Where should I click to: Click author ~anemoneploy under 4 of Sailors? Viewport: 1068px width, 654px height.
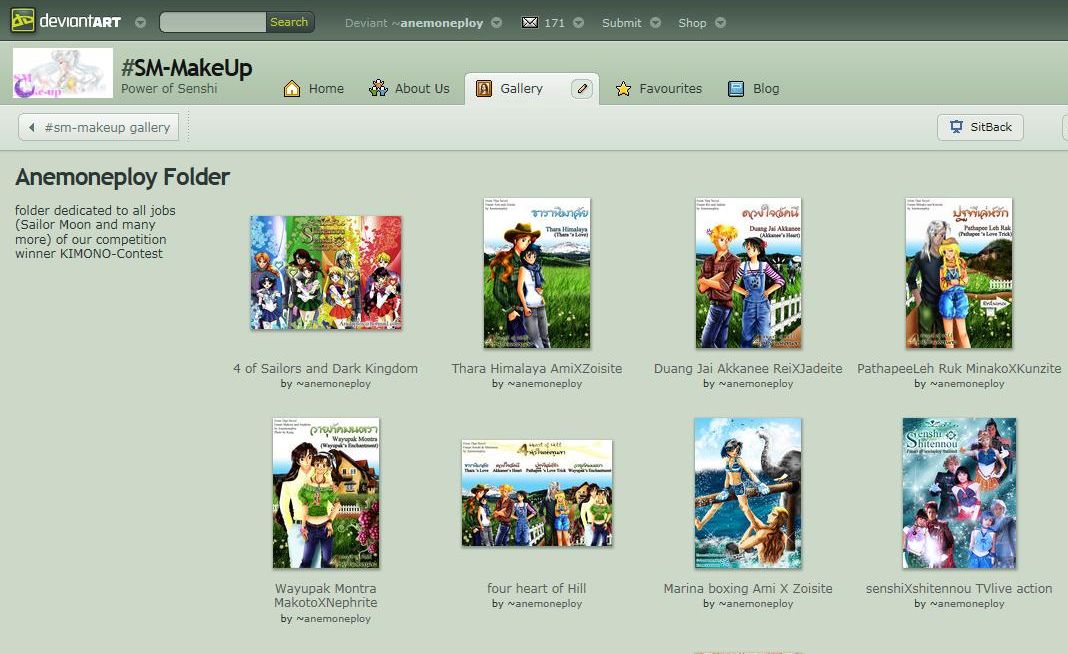pyautogui.click(x=333, y=384)
